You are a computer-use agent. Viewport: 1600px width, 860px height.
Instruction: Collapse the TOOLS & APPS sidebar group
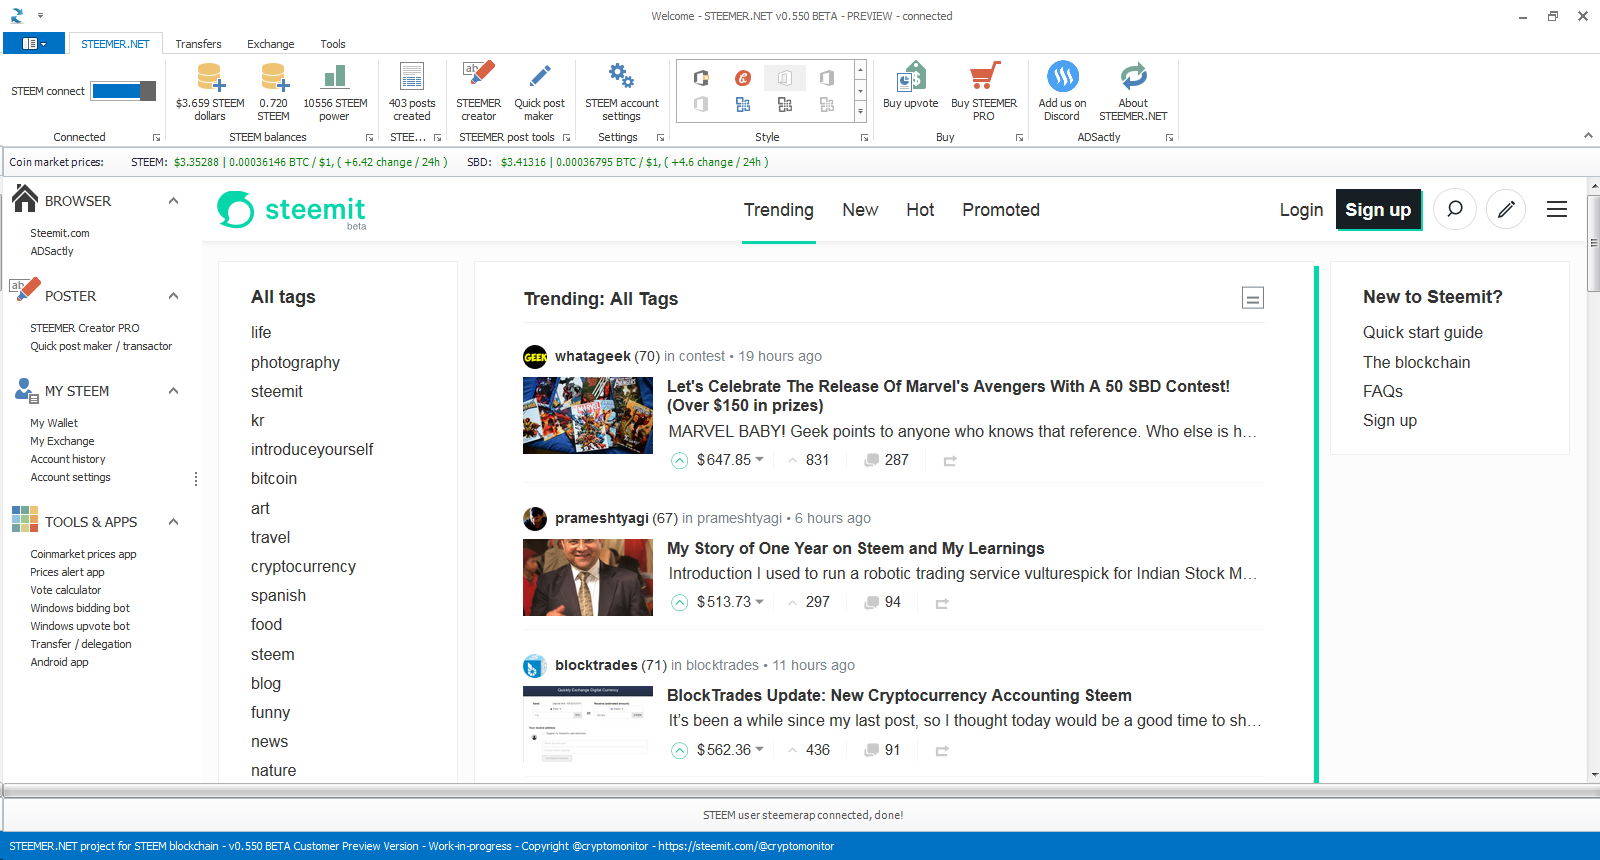173,522
